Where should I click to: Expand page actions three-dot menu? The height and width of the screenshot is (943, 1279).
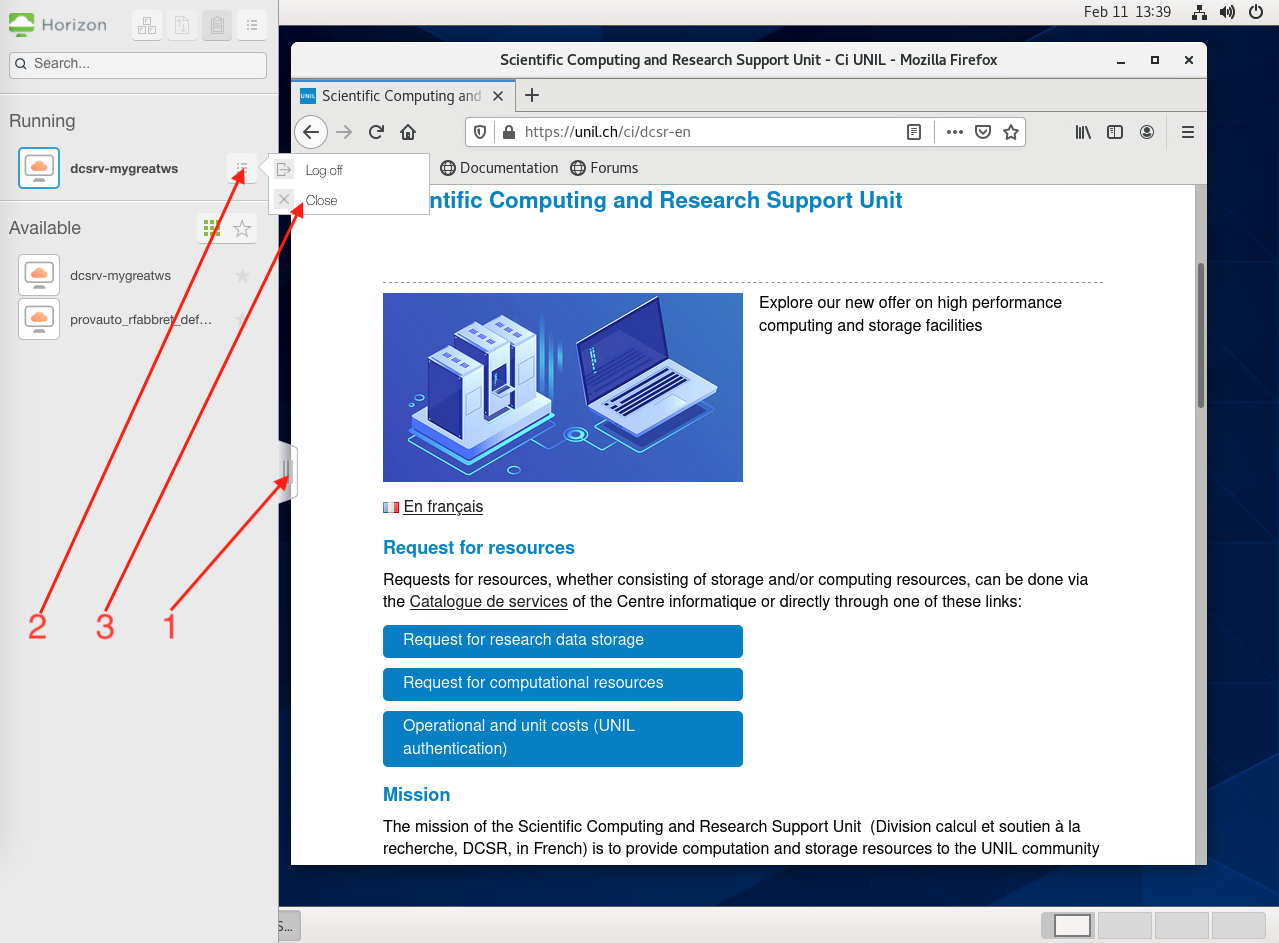coord(954,132)
